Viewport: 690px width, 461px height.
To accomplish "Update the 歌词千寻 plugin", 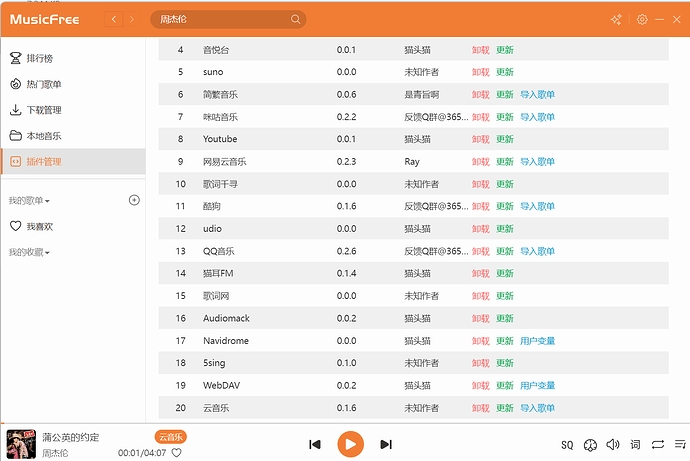I will pyautogui.click(x=505, y=184).
